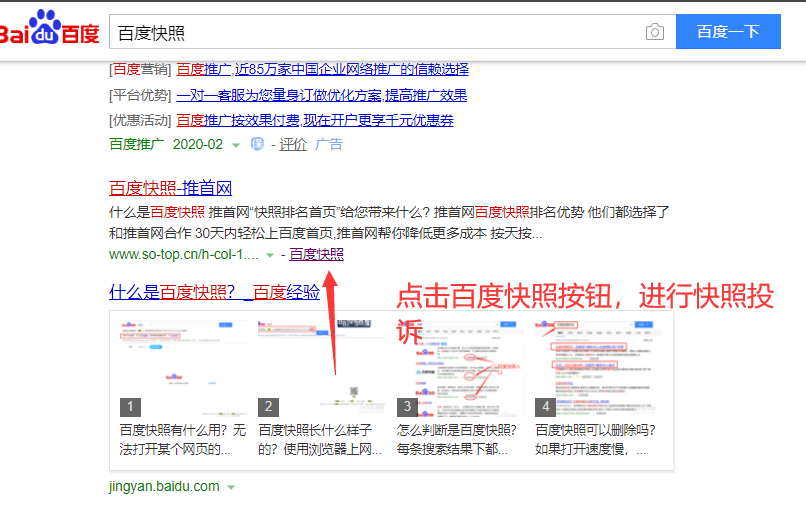Image resolution: width=806 pixels, height=506 pixels.
Task: Open the 百度快照 snapshot link
Action: [x=316, y=255]
